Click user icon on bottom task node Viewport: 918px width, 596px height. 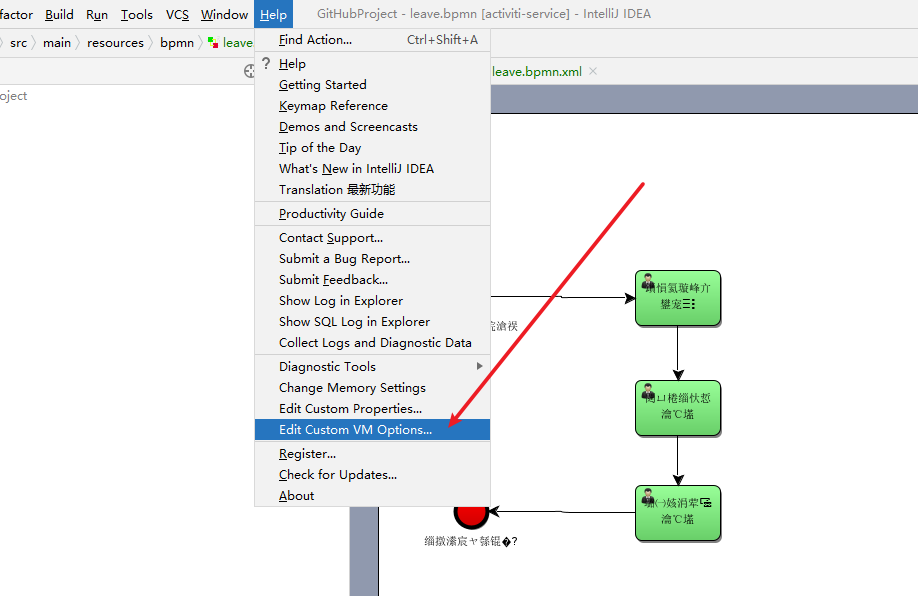[648, 497]
